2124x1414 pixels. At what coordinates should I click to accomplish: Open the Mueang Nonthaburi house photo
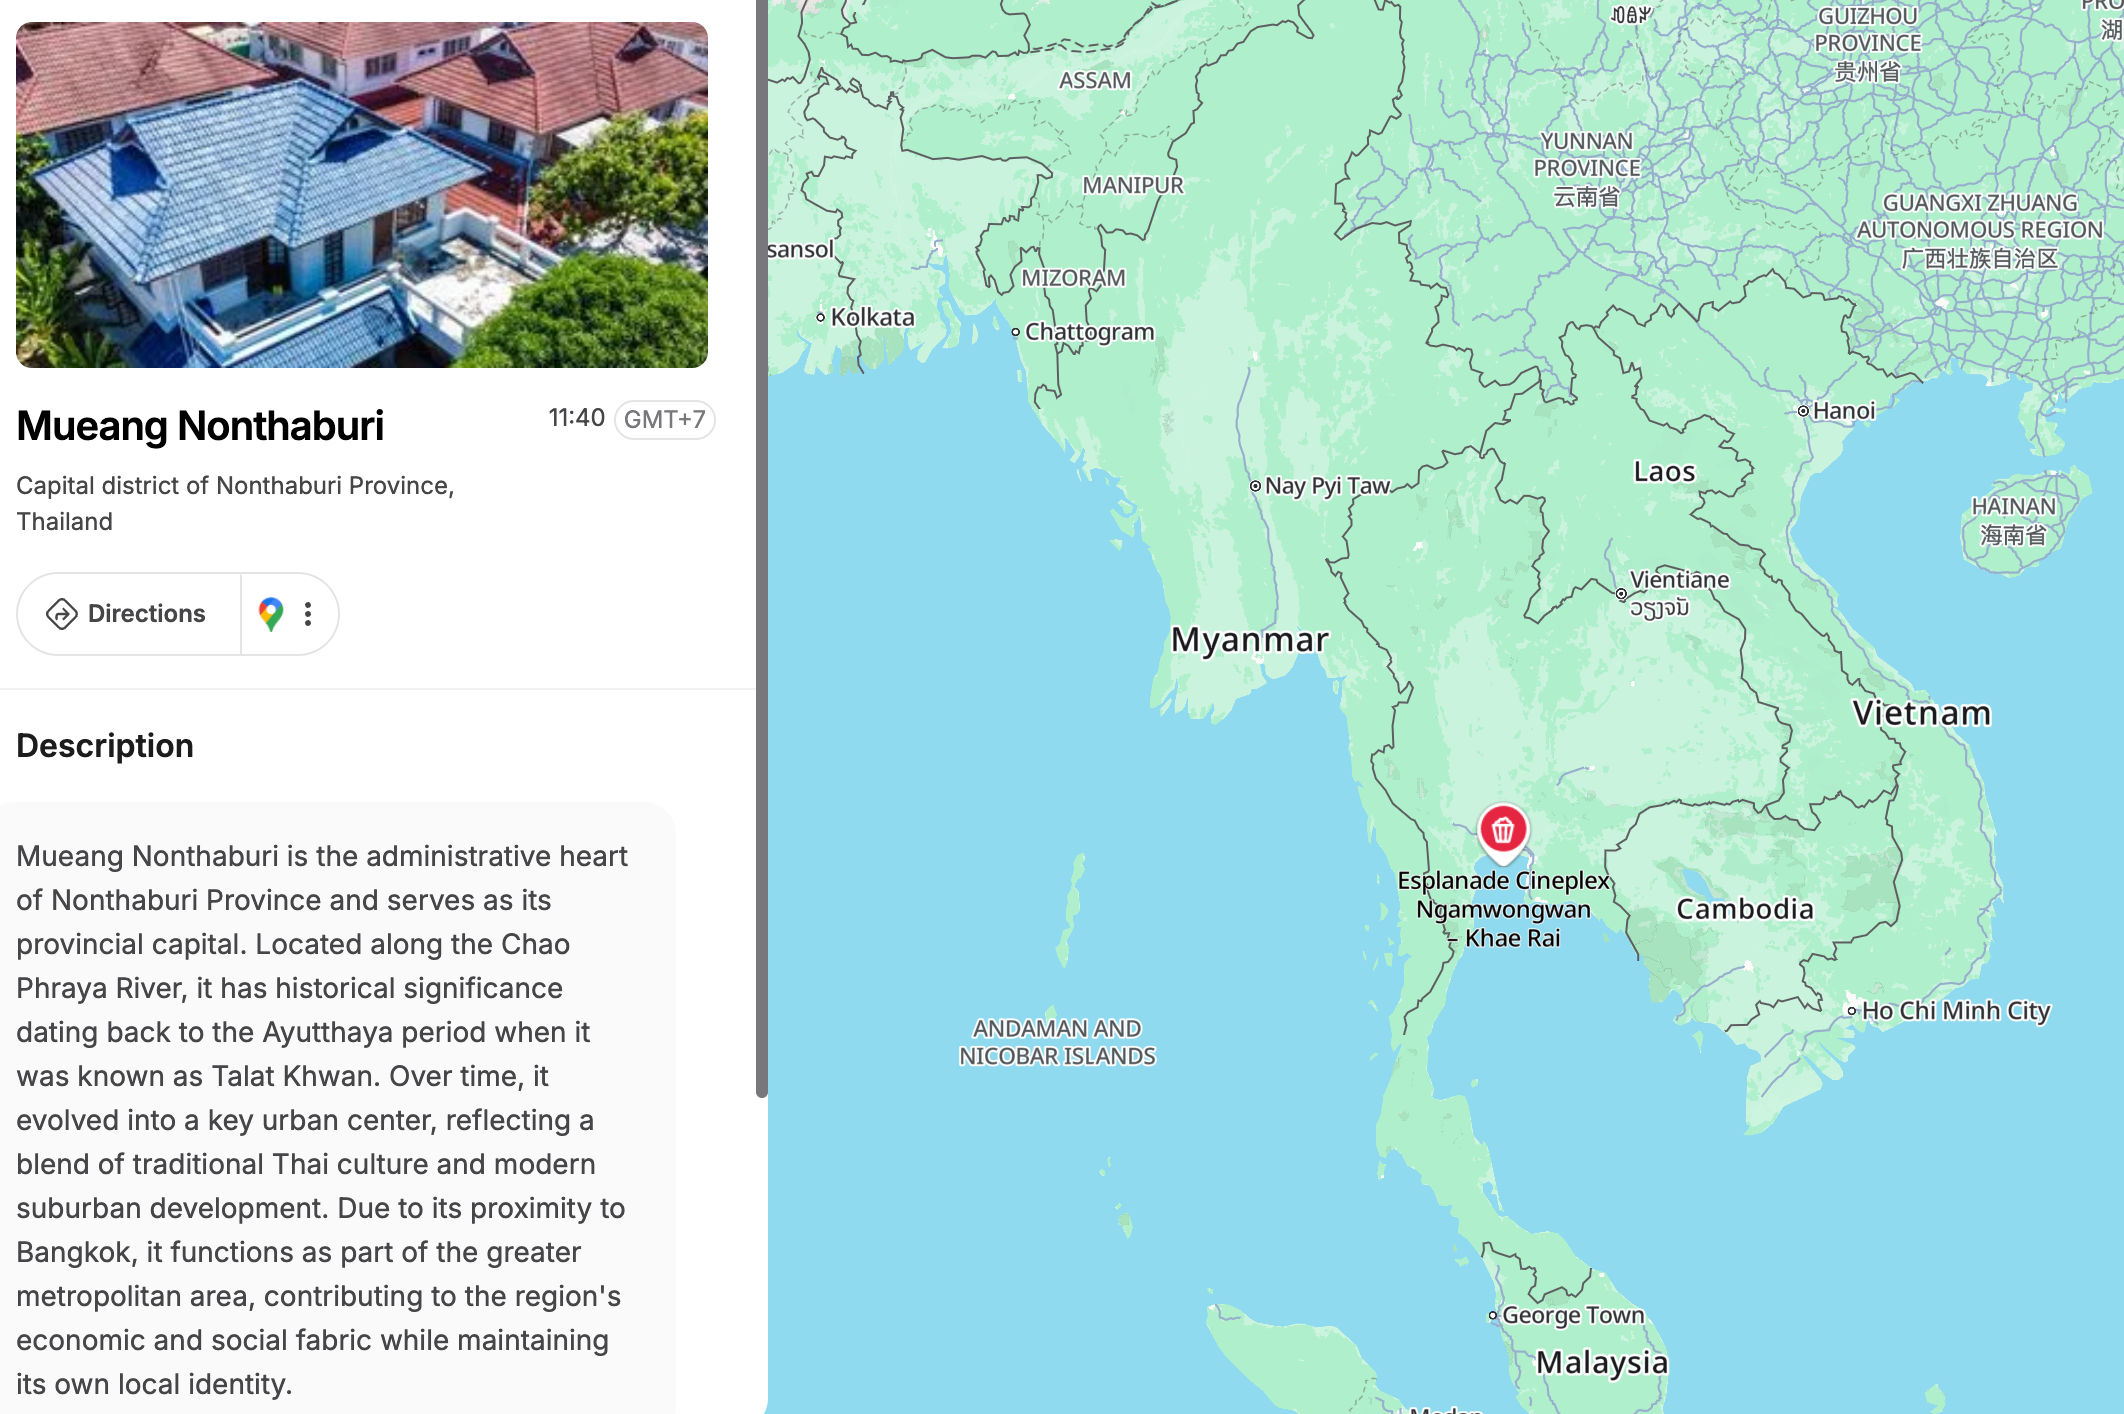click(x=362, y=195)
